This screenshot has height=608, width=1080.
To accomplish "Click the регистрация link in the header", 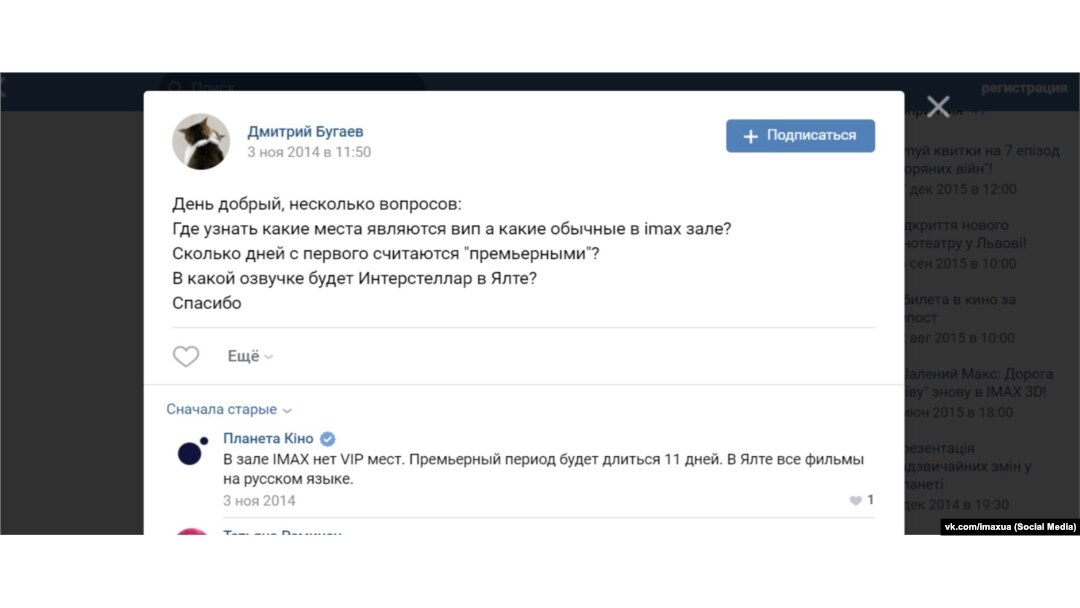I will tap(1024, 88).
